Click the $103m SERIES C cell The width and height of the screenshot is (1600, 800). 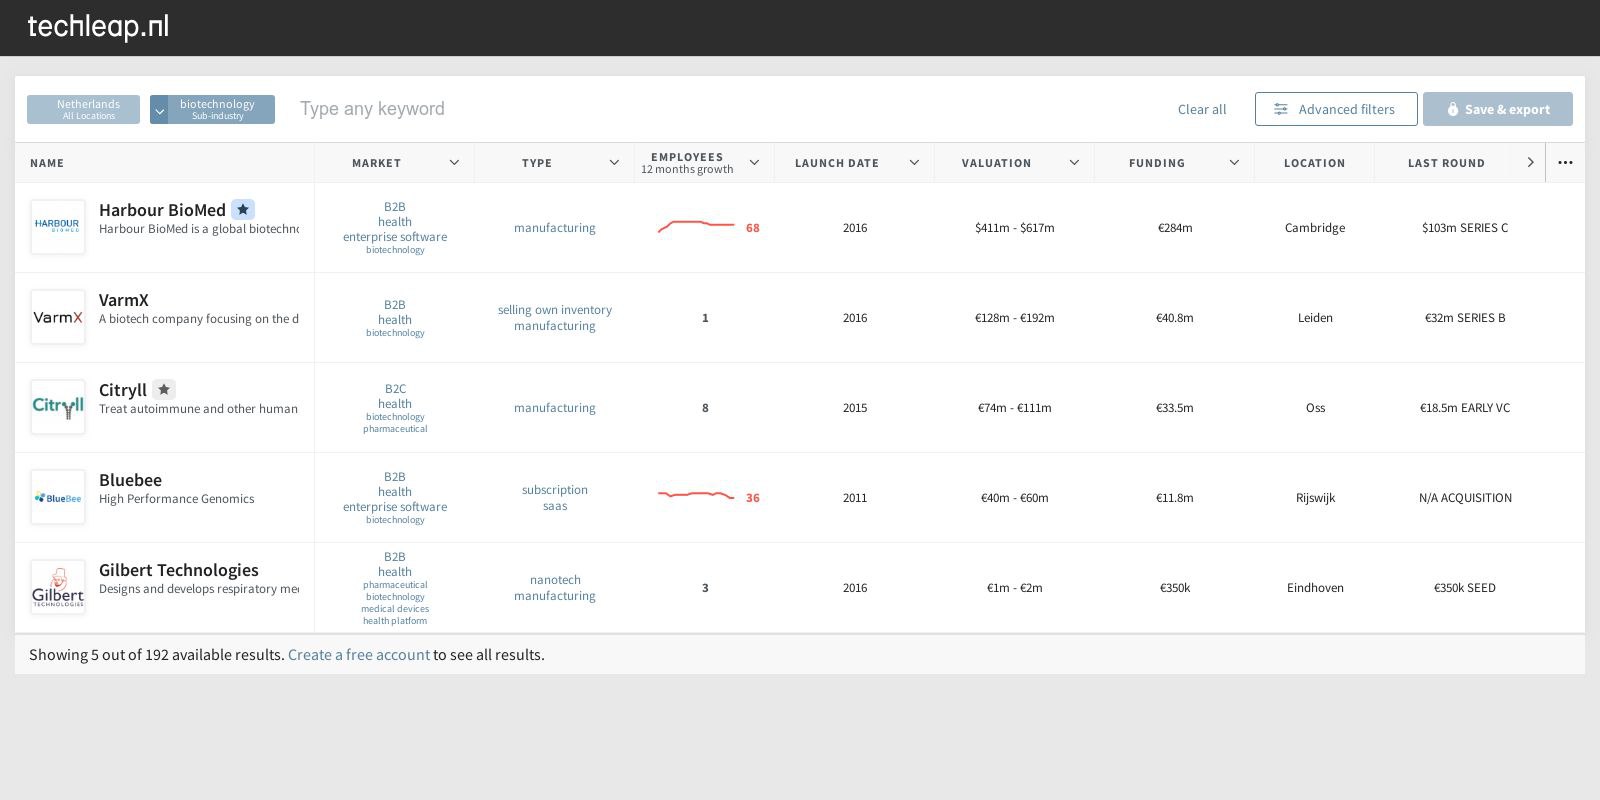point(1465,228)
